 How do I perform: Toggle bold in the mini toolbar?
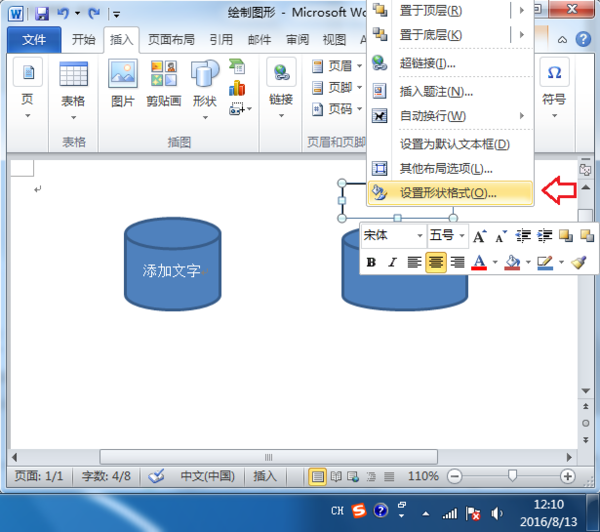tap(371, 262)
